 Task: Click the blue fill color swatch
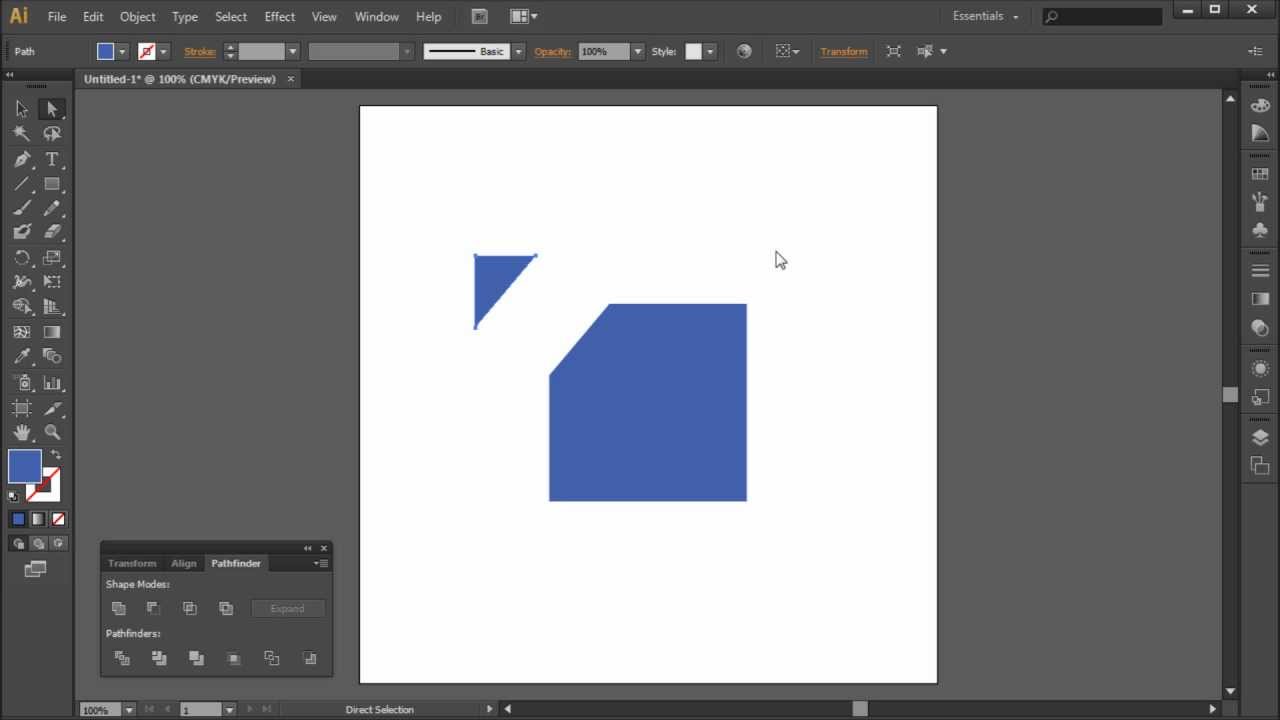[104, 51]
